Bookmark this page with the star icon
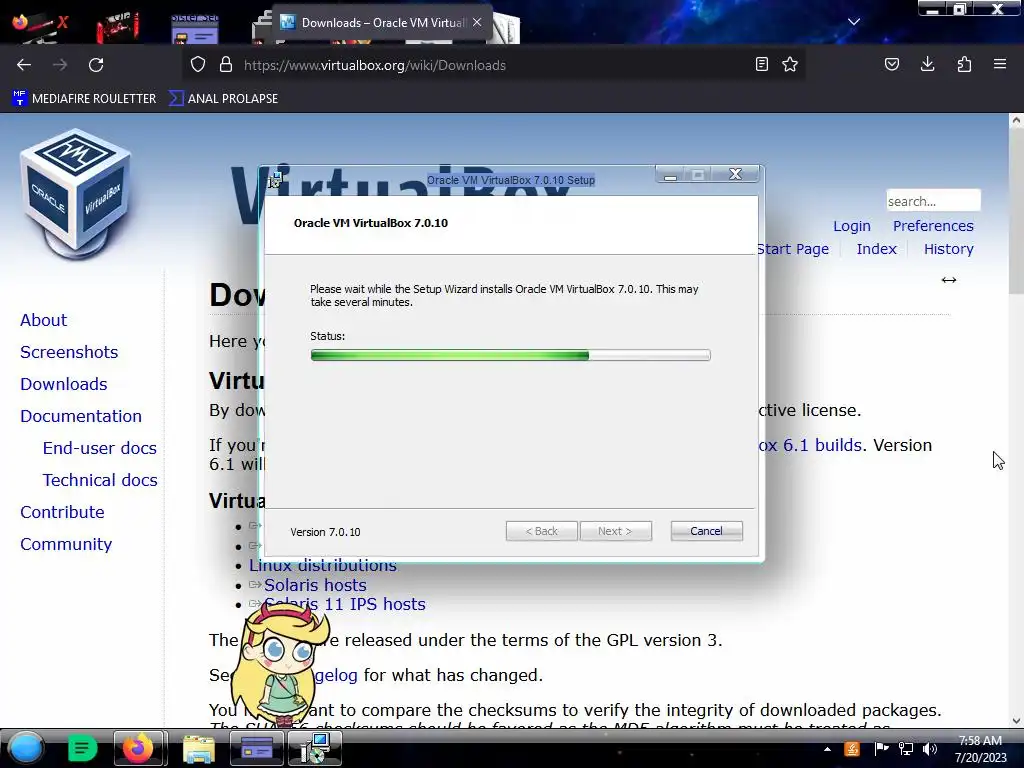The width and height of the screenshot is (1024, 768). [790, 65]
